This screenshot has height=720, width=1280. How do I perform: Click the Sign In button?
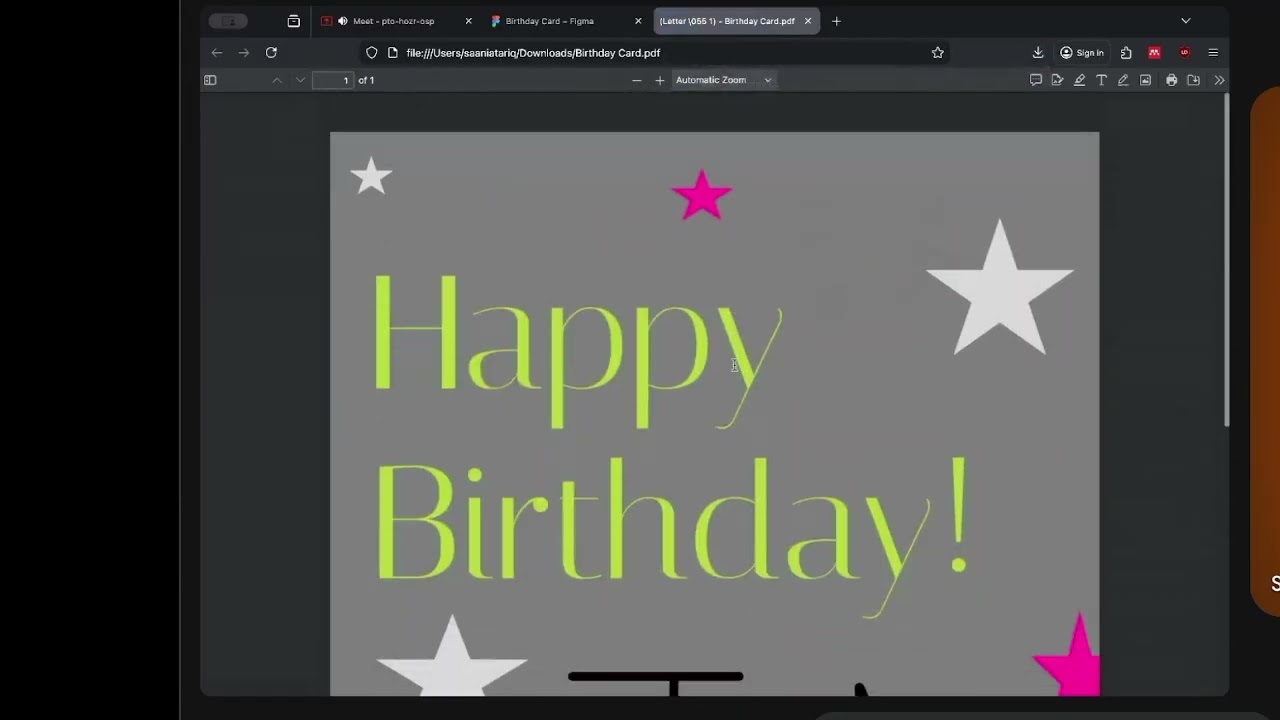point(1082,52)
